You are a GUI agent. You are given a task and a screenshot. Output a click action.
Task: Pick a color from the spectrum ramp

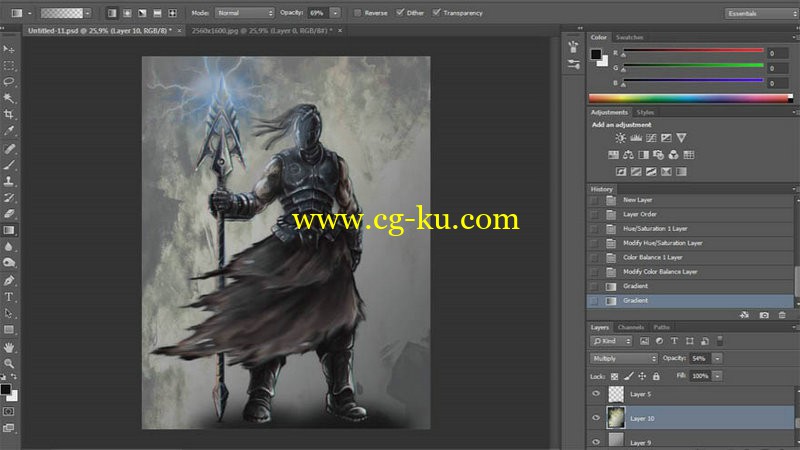click(691, 98)
